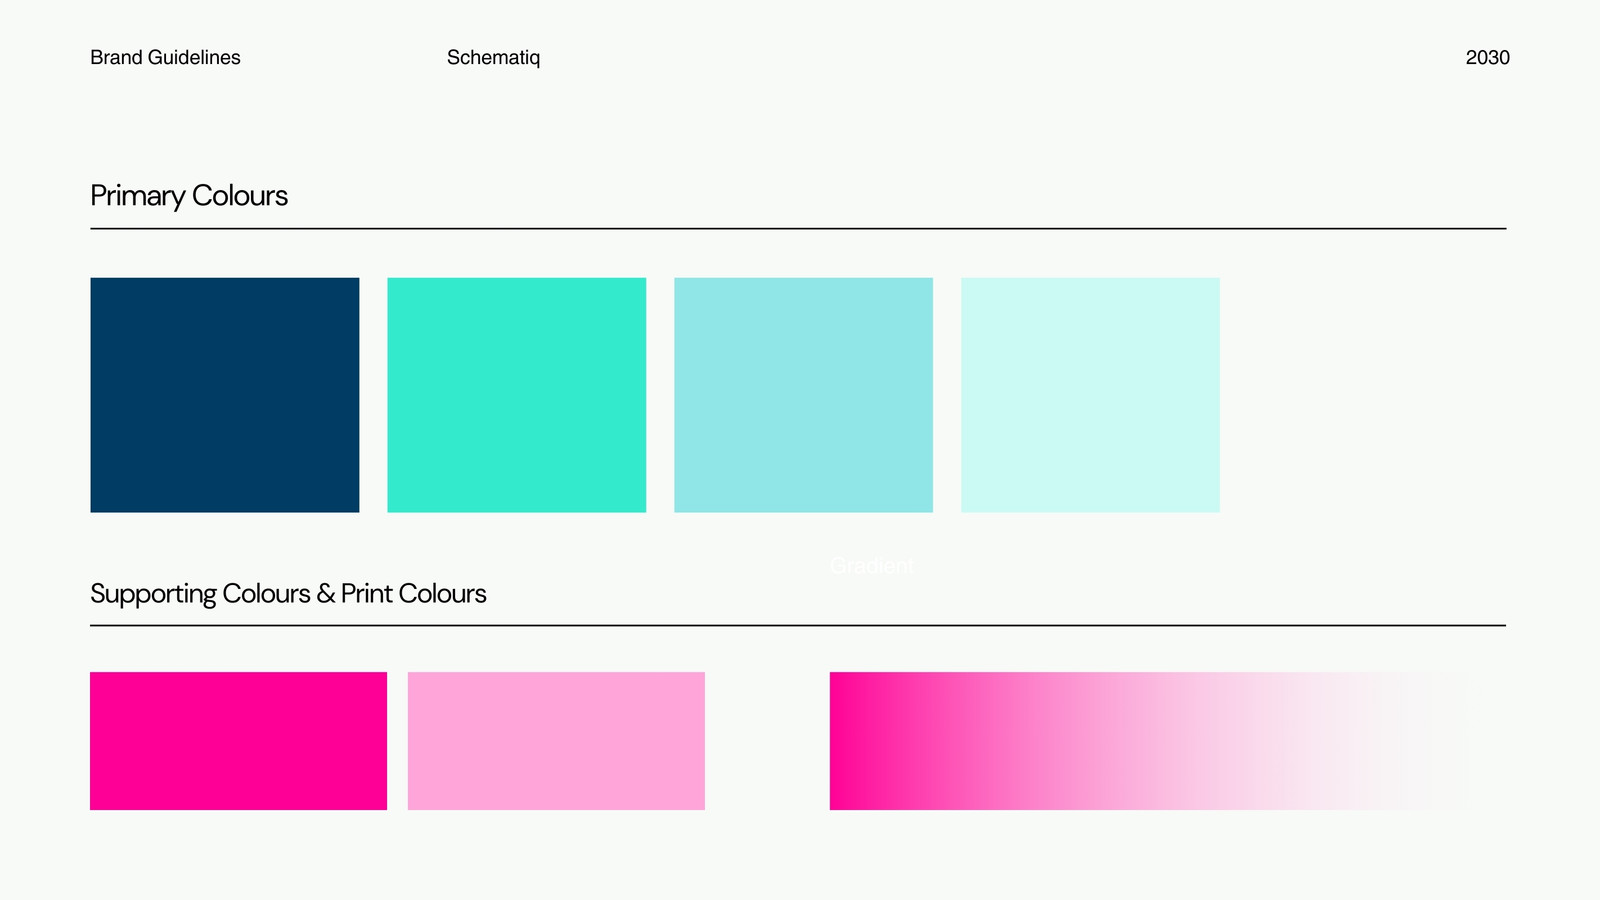Select the "Brand Guidelines" header text
Viewport: 1600px width, 900px height.
165,58
